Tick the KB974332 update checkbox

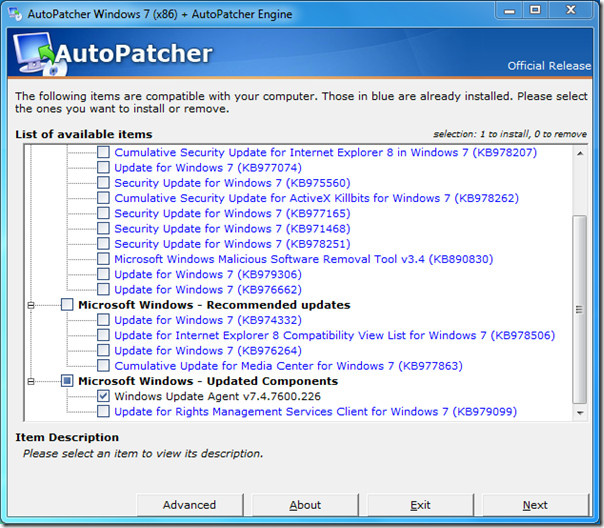103,320
